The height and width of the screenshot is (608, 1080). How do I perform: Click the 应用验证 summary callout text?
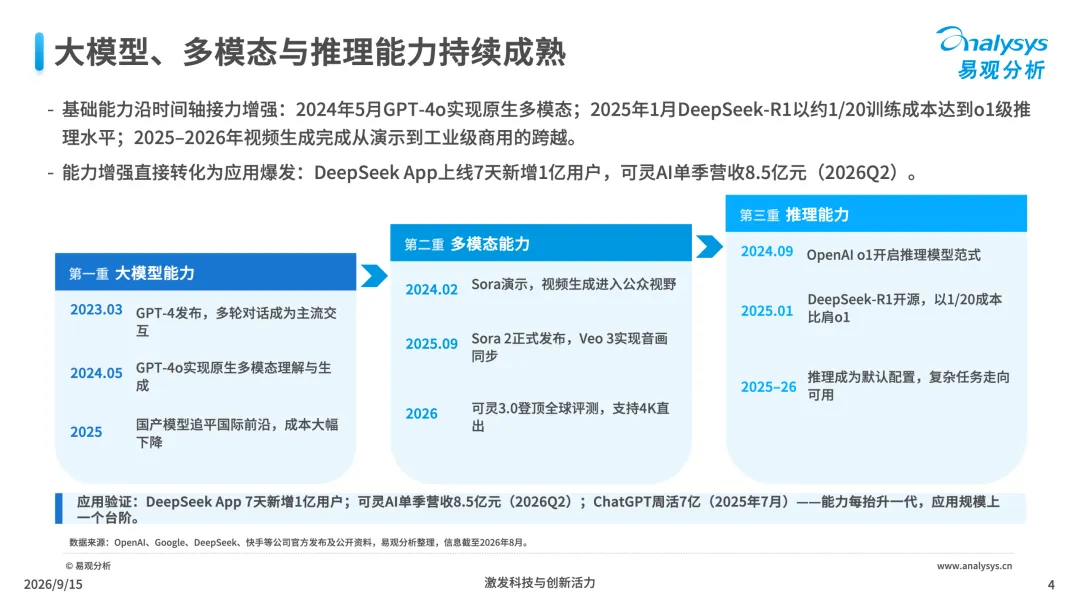538,509
